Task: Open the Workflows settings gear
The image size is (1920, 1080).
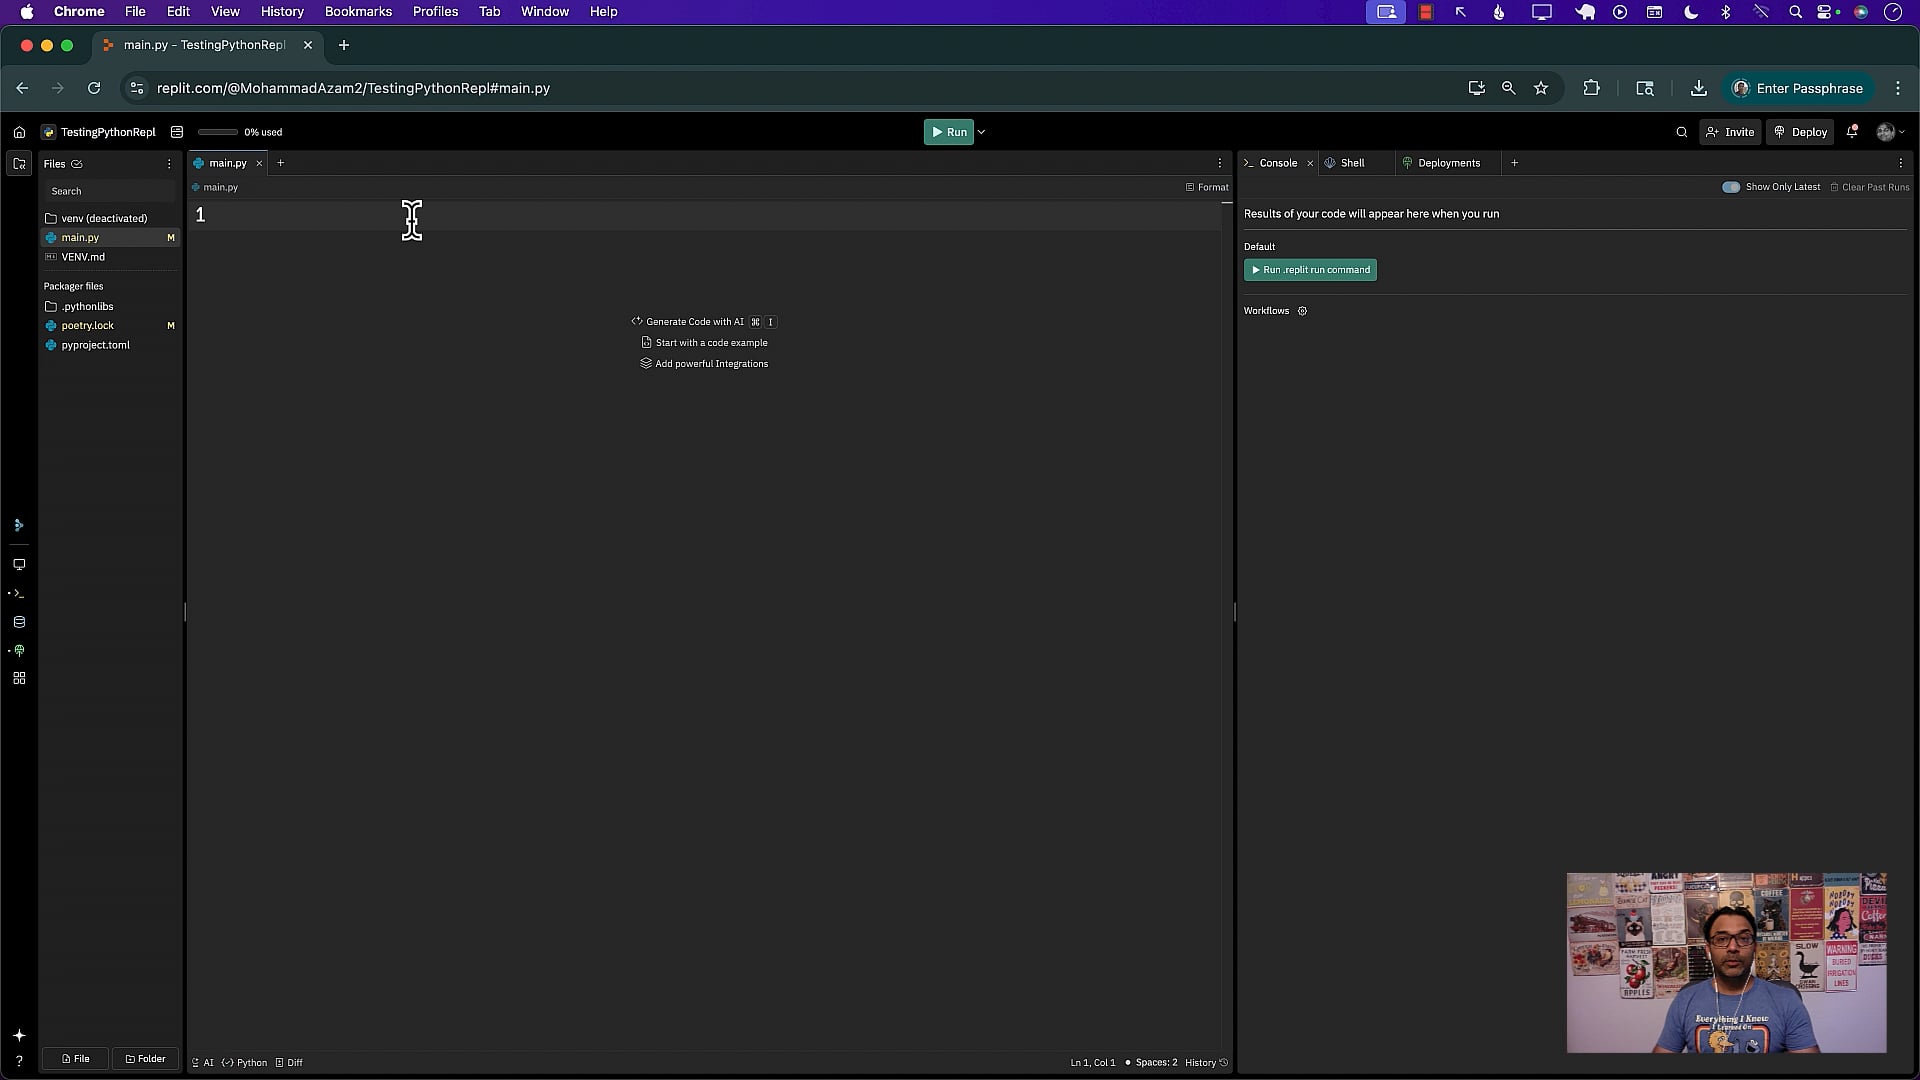Action: tap(1302, 311)
